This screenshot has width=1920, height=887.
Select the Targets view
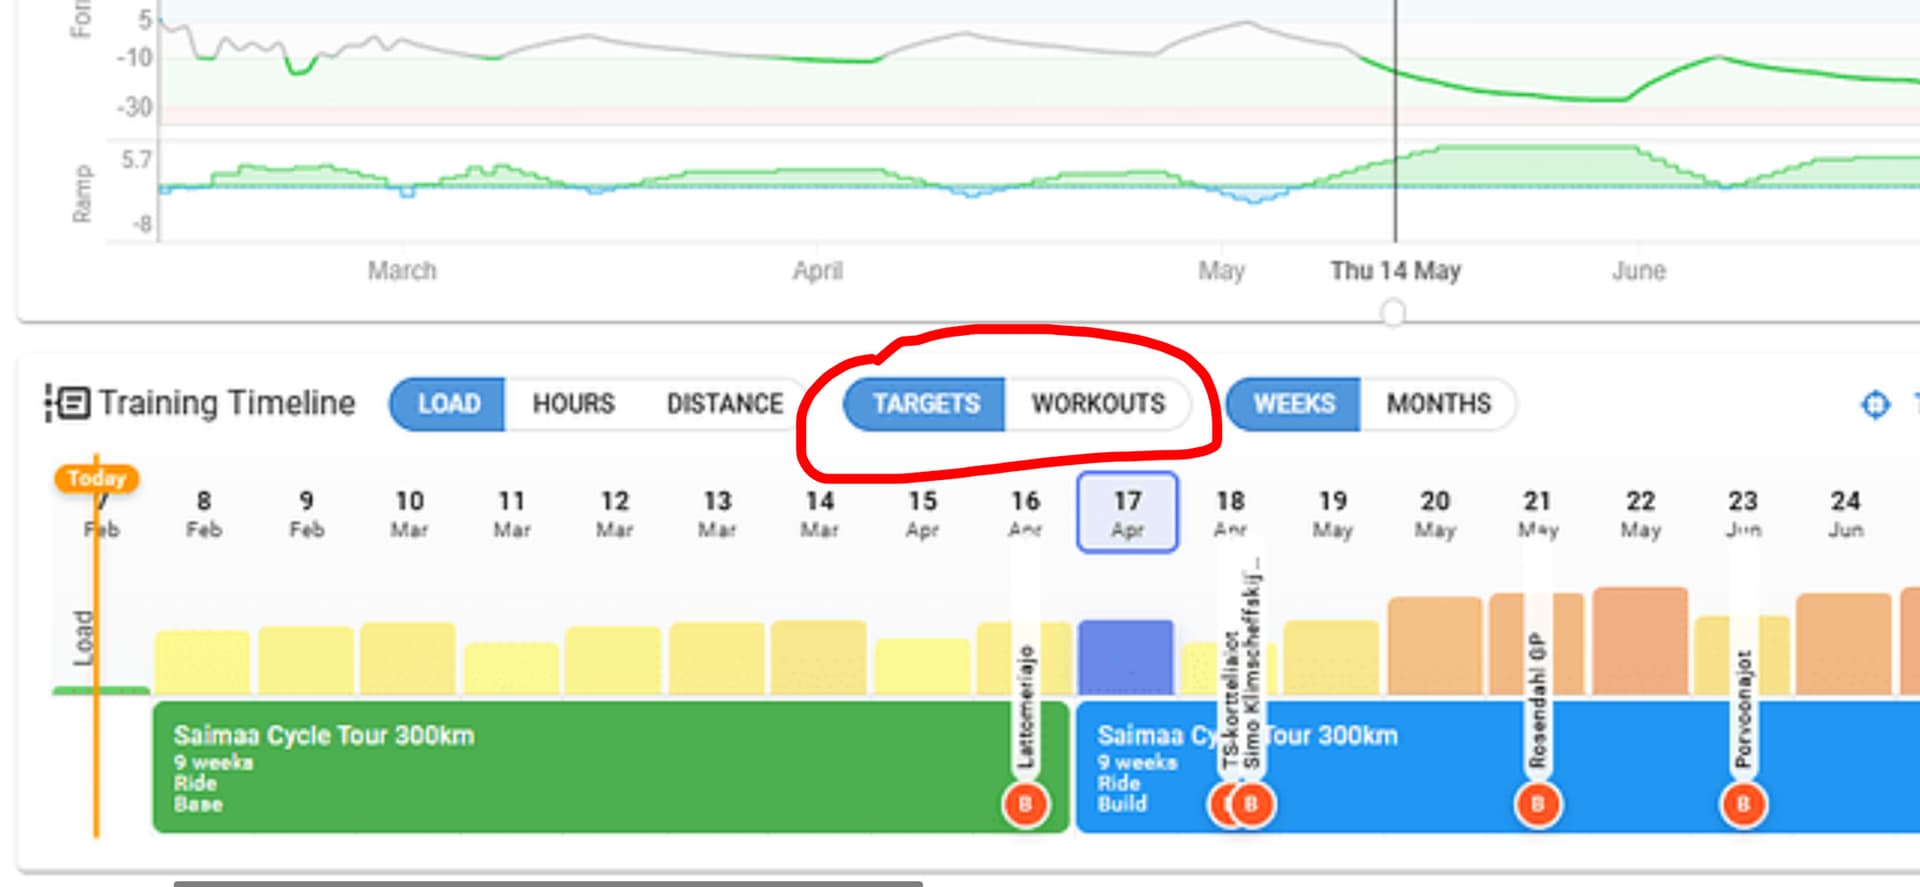click(x=925, y=404)
